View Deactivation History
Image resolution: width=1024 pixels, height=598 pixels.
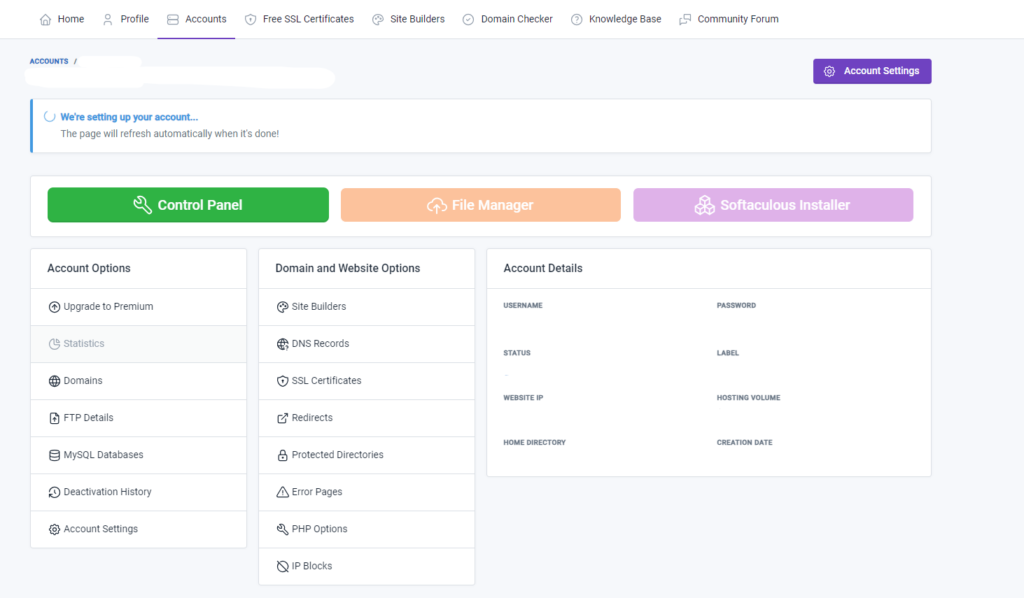(x=138, y=492)
